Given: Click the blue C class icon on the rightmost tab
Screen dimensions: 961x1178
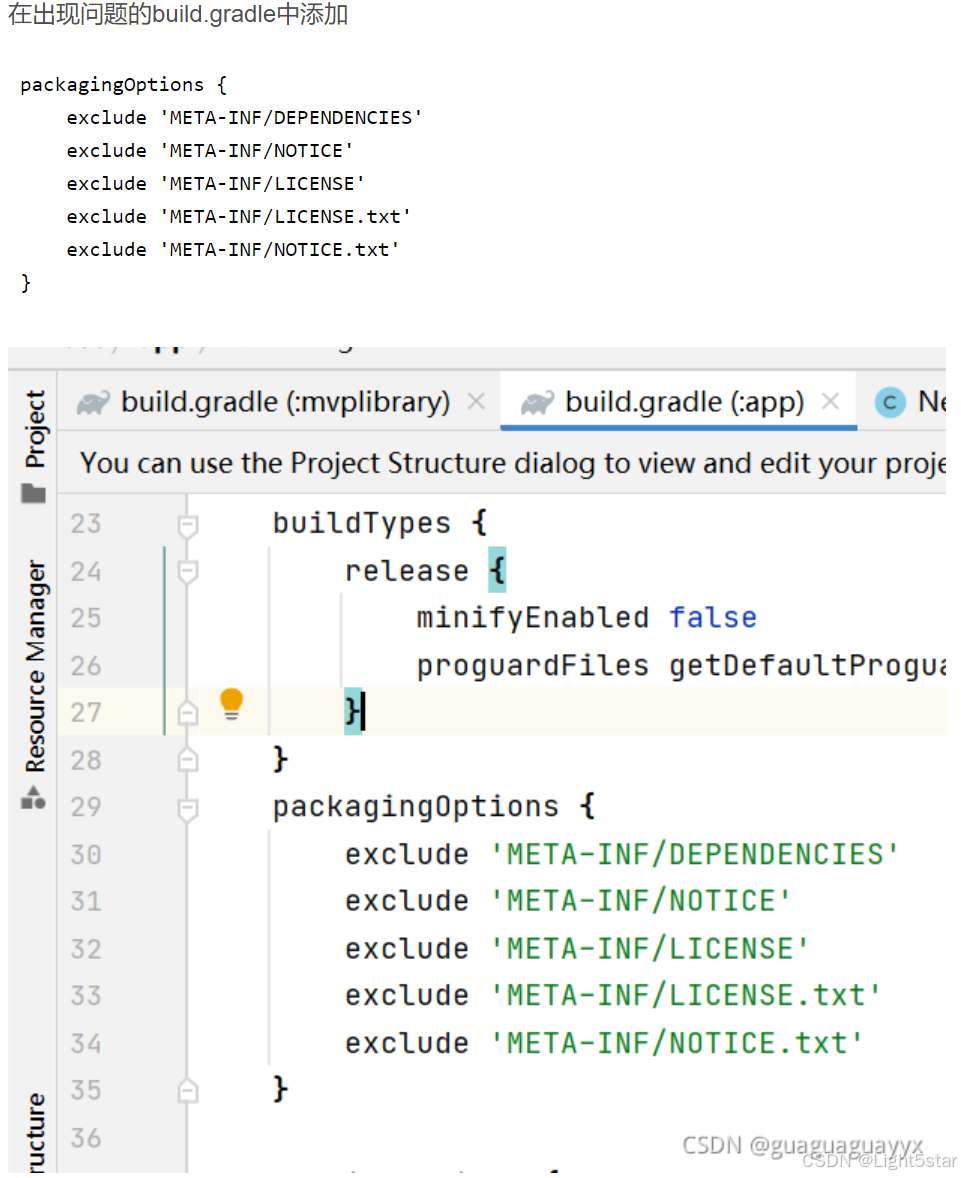Looking at the screenshot, I should point(889,402).
